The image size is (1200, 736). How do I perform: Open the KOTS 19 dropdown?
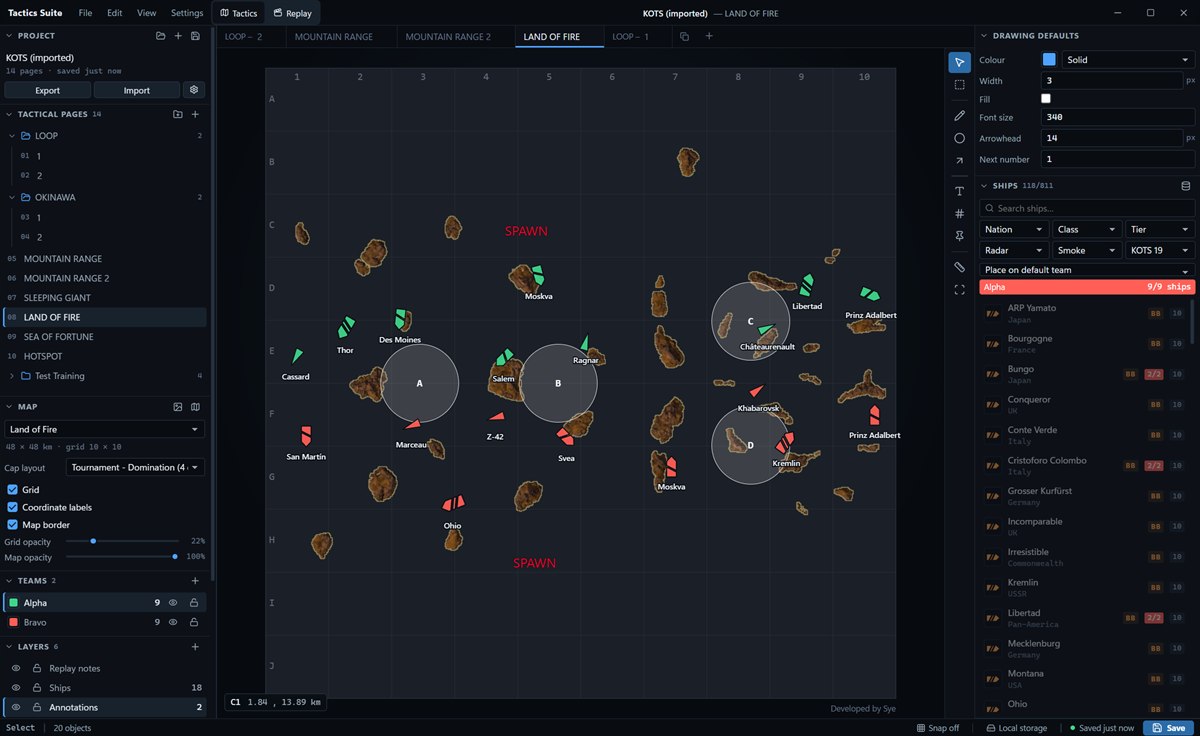click(1160, 250)
